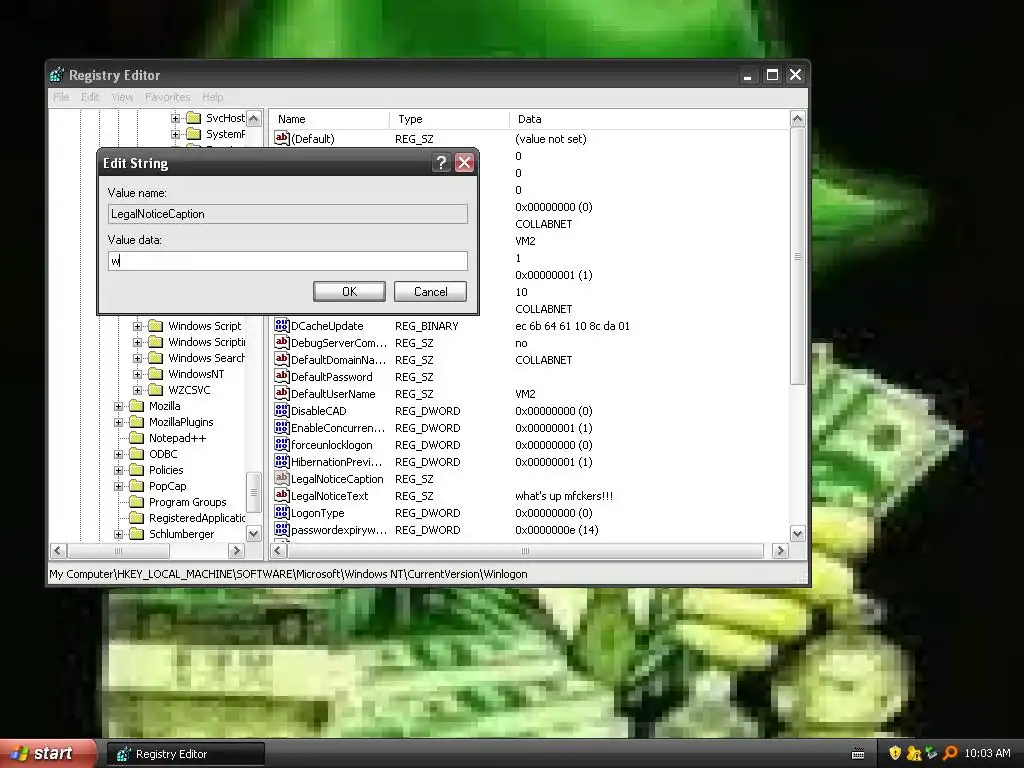This screenshot has height=768, width=1024.
Task: Select the Windows Scripting tree item
Action: coord(206,342)
